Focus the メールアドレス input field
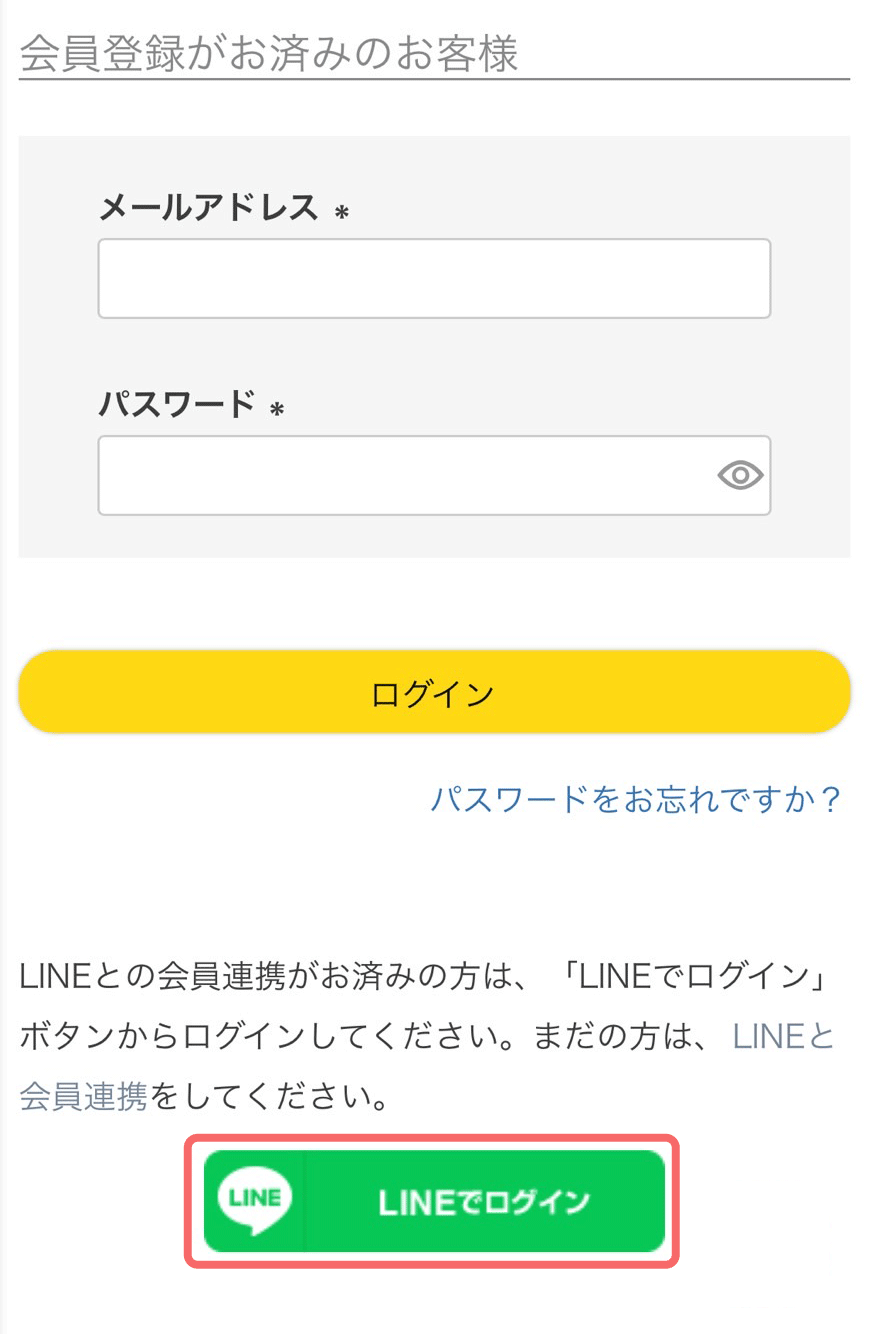The image size is (869, 1334). coord(433,278)
